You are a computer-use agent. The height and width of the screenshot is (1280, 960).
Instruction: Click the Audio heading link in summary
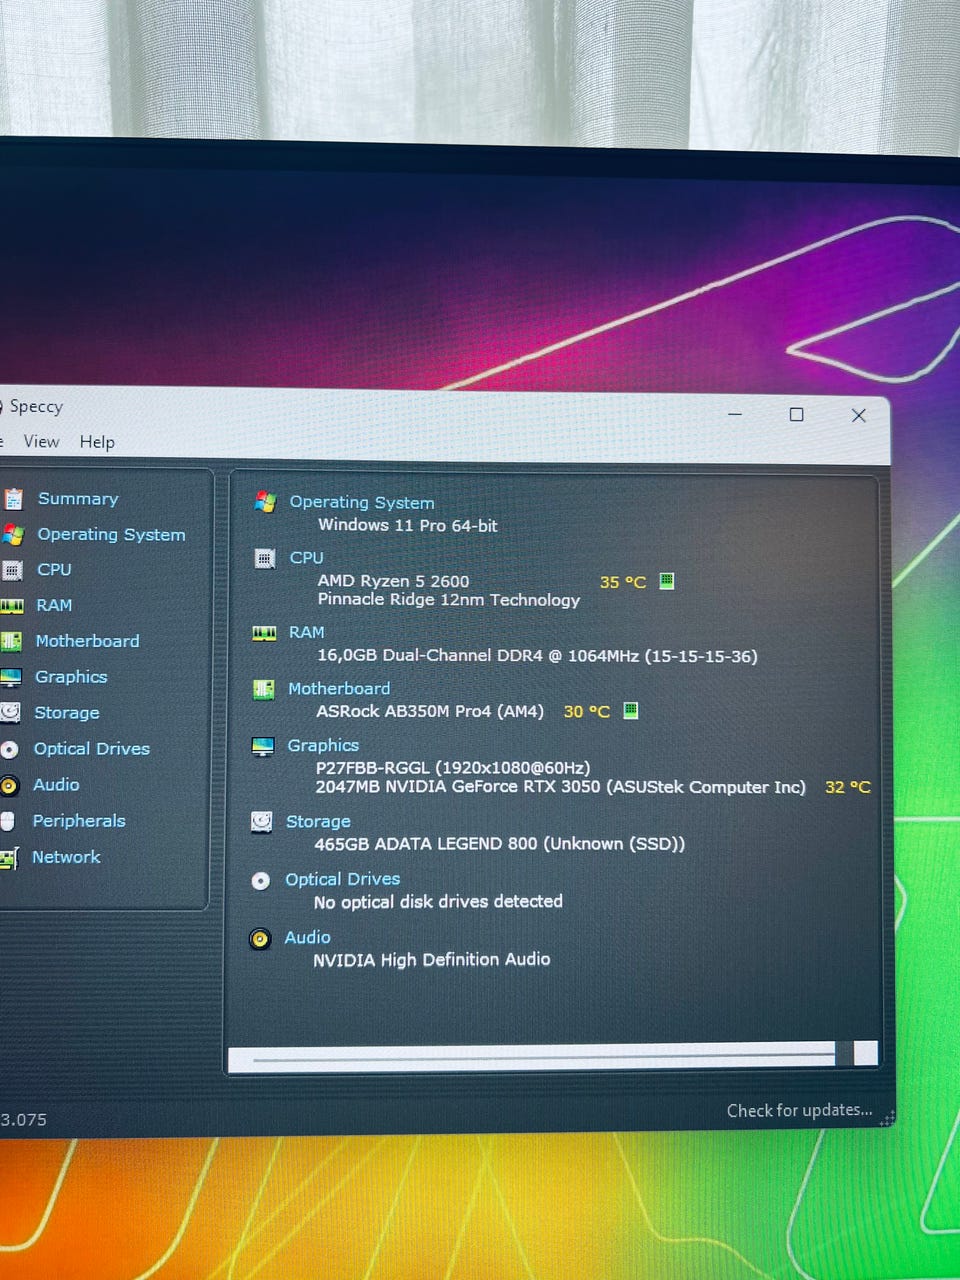coord(307,937)
